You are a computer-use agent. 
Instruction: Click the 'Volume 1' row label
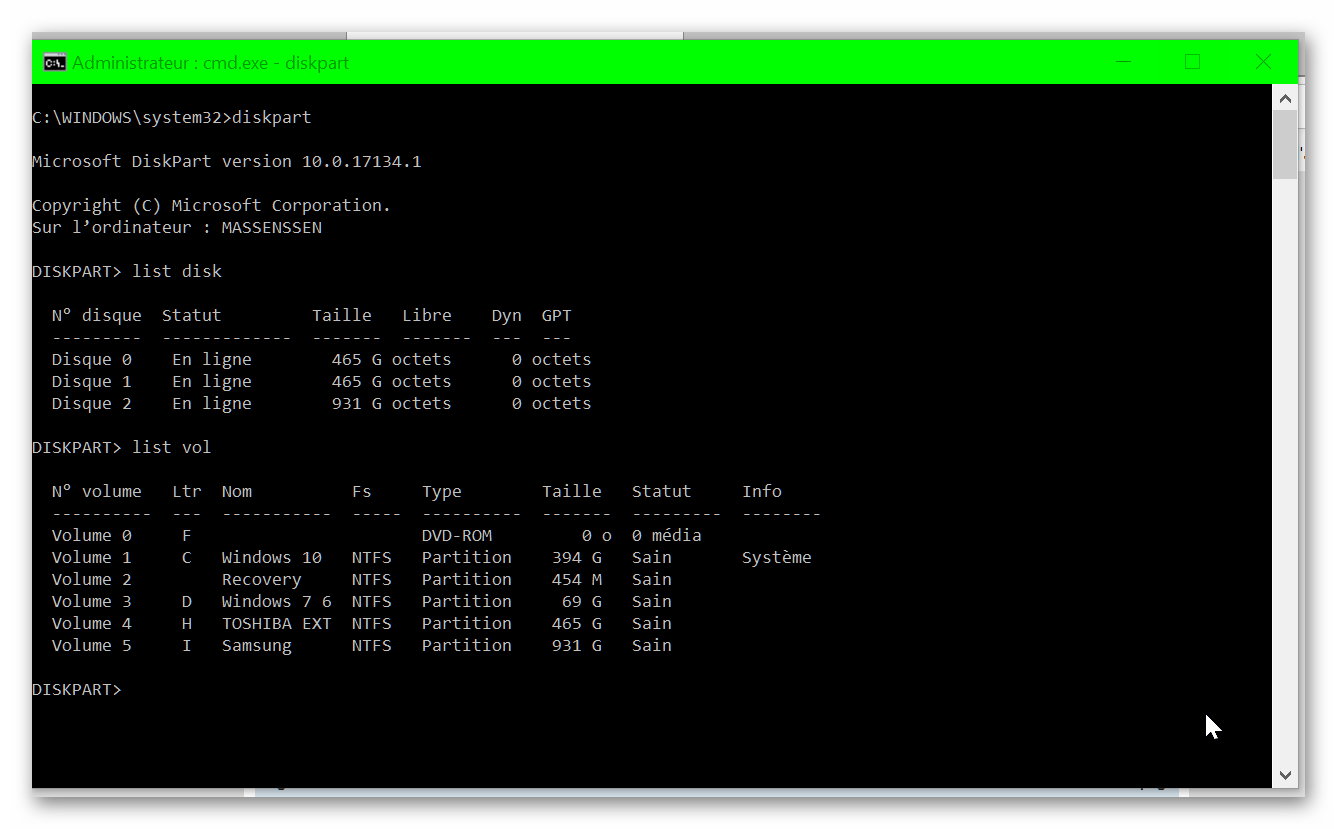pos(92,558)
